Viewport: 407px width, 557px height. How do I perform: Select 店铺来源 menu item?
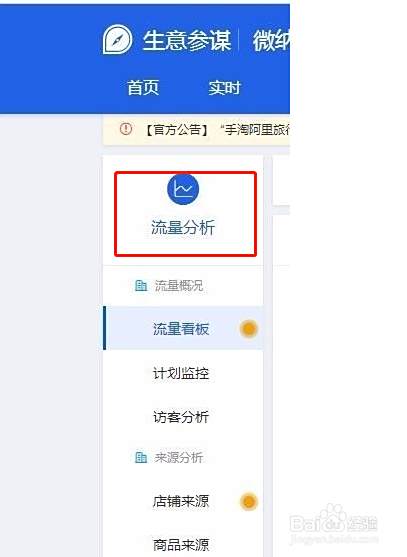pos(181,501)
